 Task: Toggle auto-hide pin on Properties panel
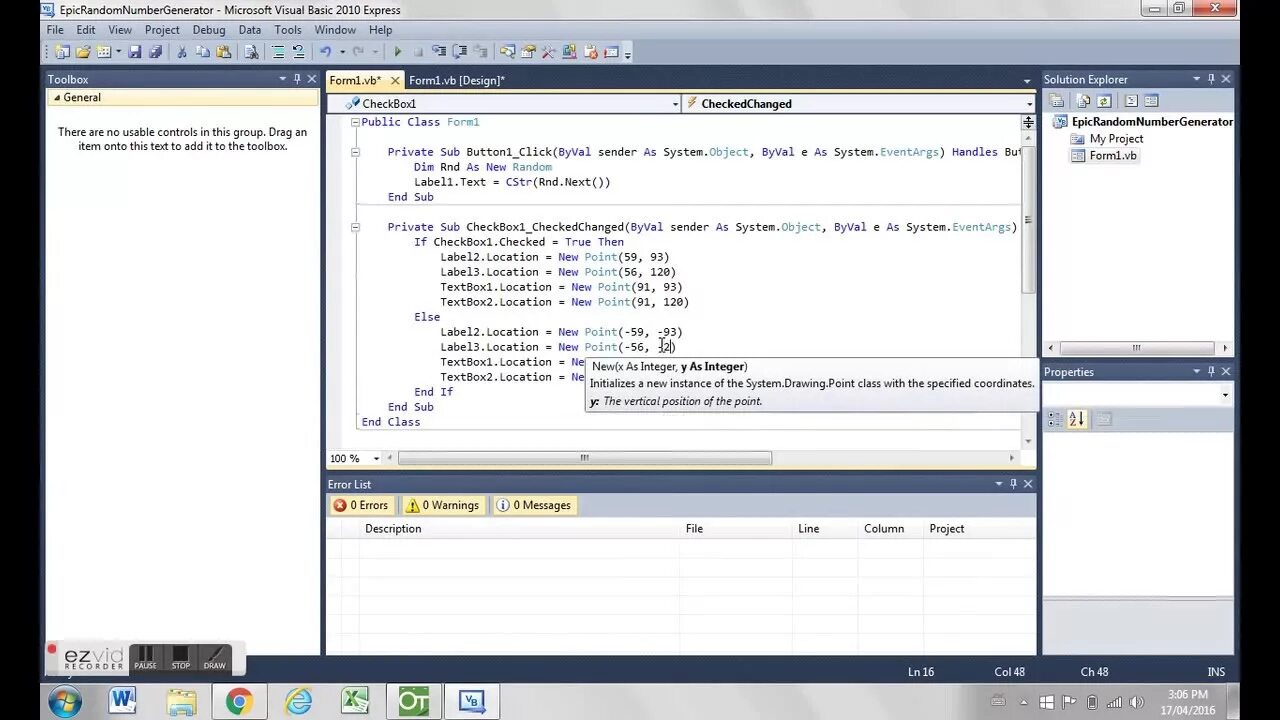tap(1211, 371)
